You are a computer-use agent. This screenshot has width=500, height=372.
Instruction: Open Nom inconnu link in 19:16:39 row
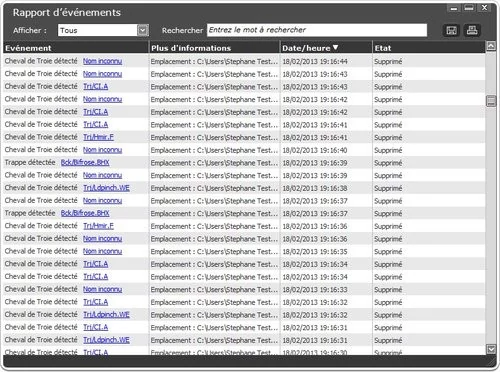click(102, 175)
